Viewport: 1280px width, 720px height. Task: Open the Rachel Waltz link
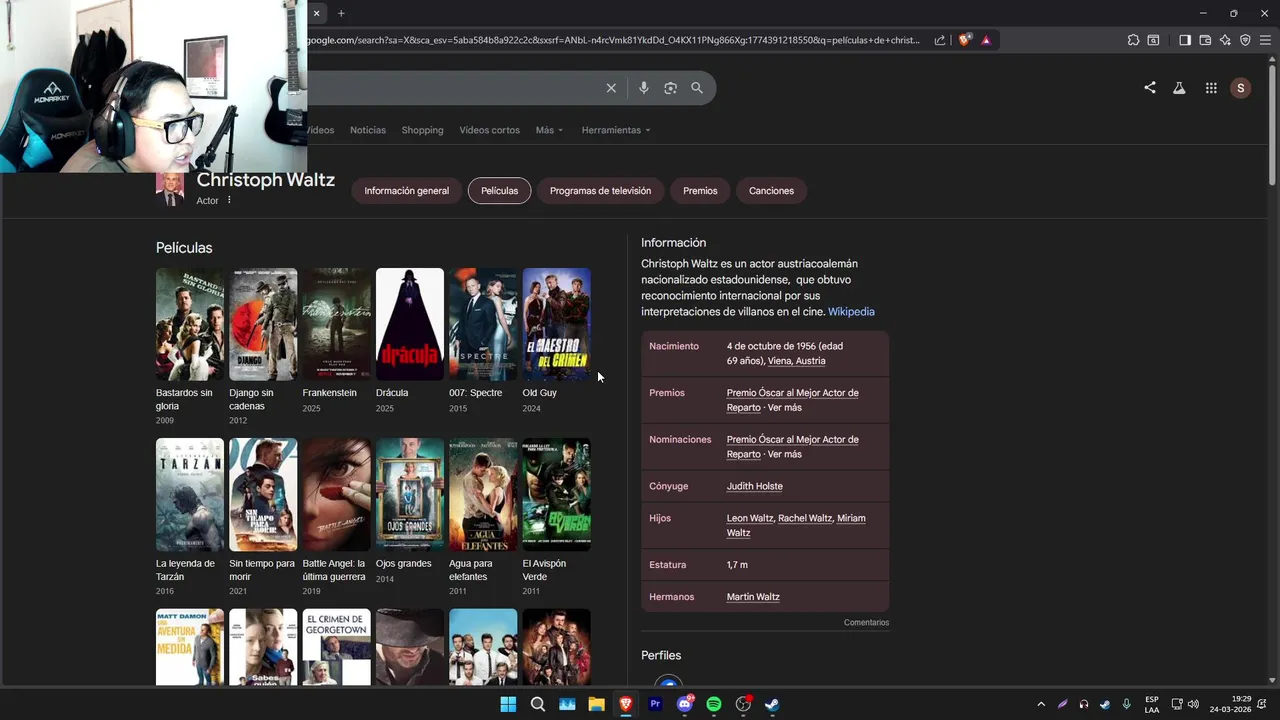(x=805, y=518)
